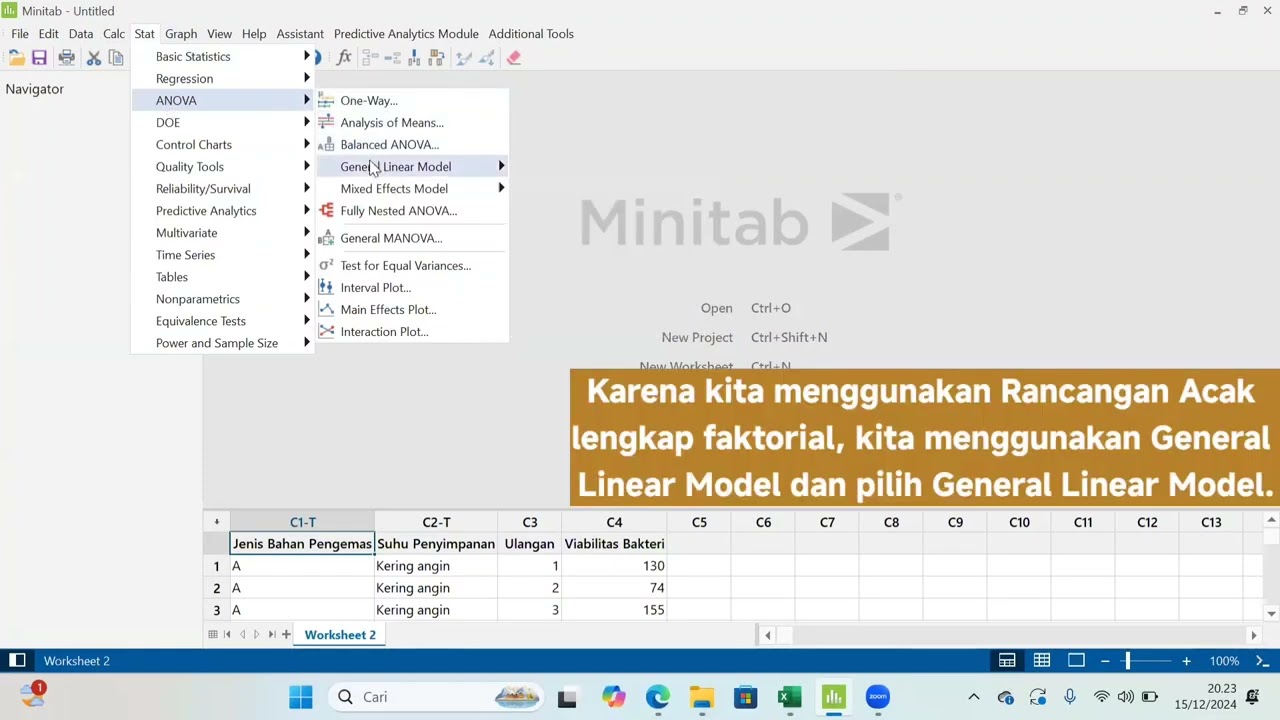Click the Open Ctrl+O link
This screenshot has width=1280, height=720.
(746, 308)
